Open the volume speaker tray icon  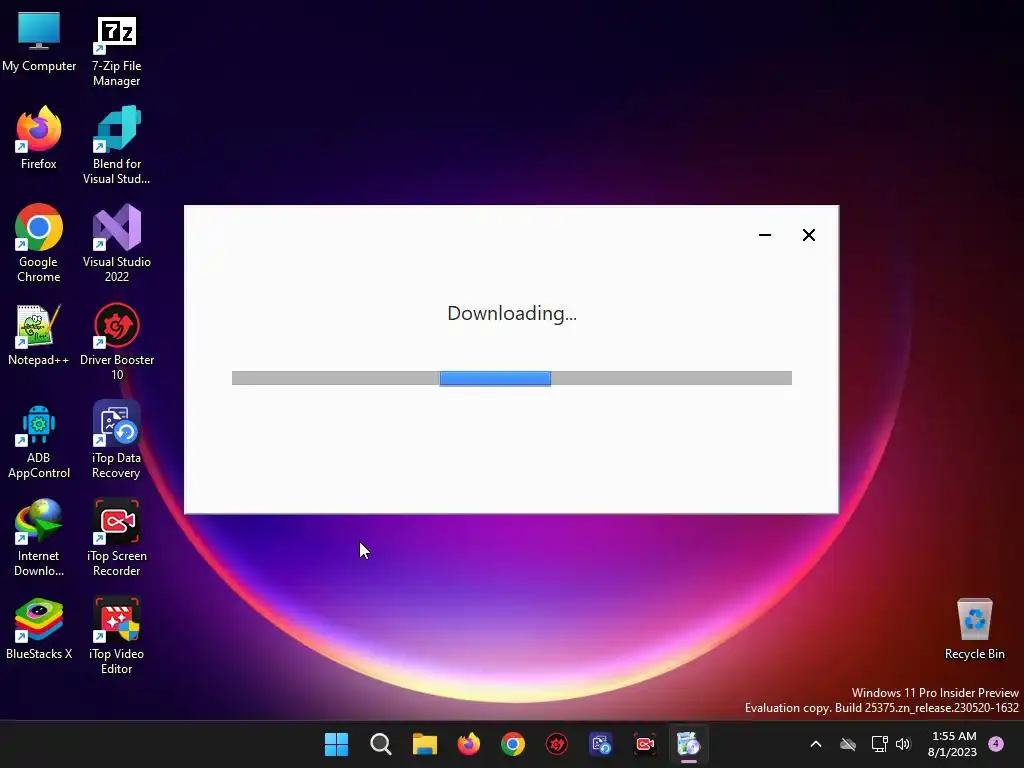tap(903, 744)
